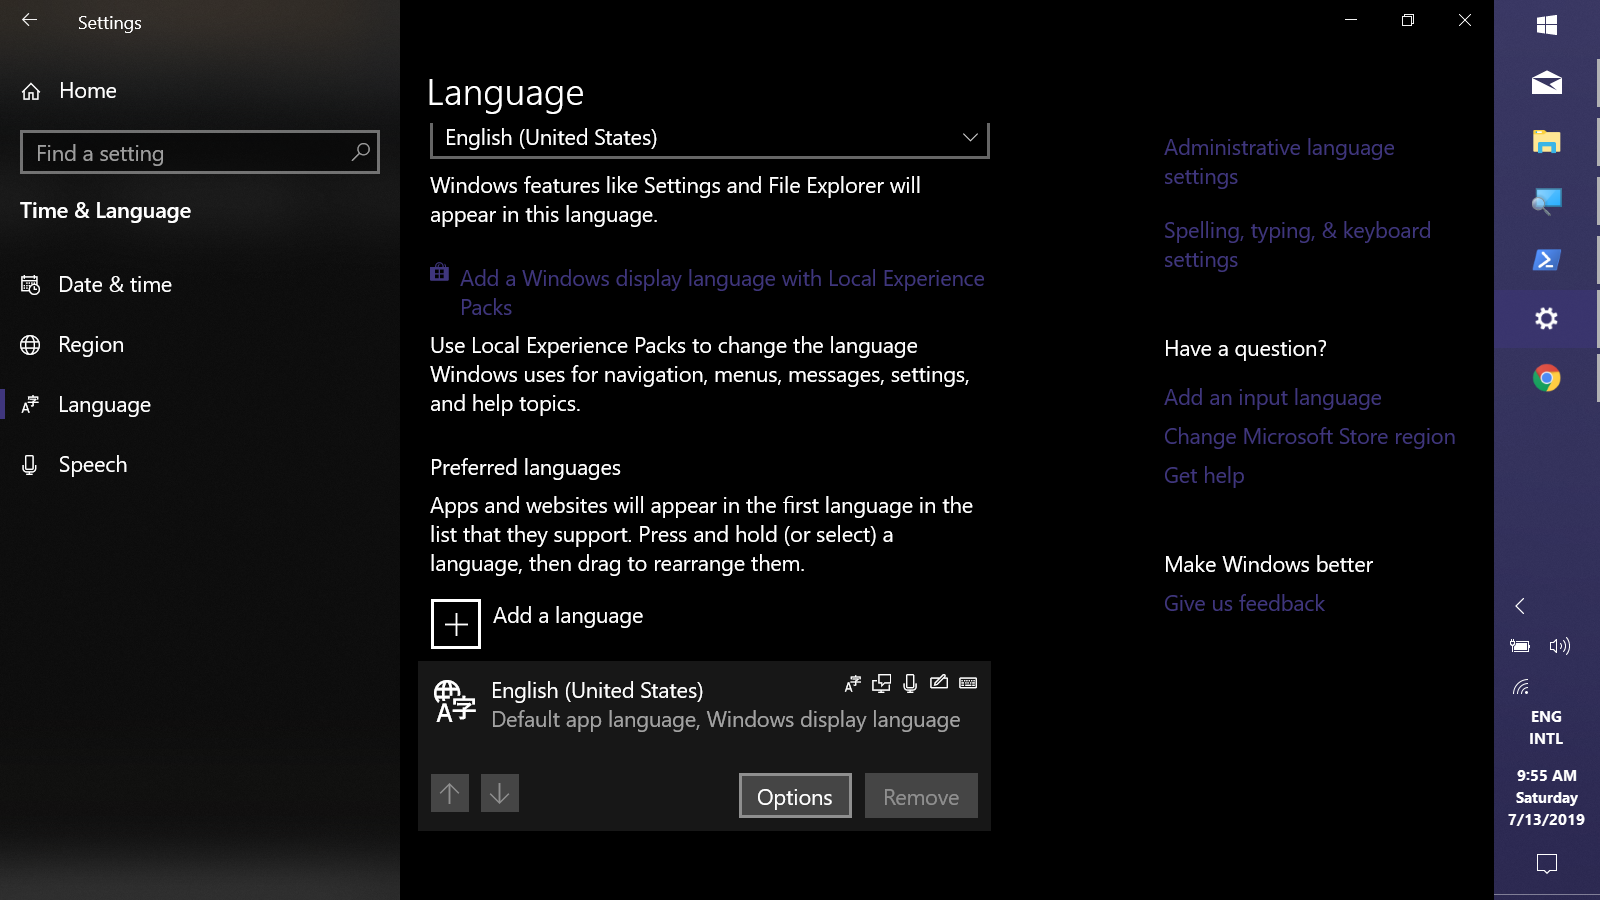Click the keyboard feature icon

point(968,683)
